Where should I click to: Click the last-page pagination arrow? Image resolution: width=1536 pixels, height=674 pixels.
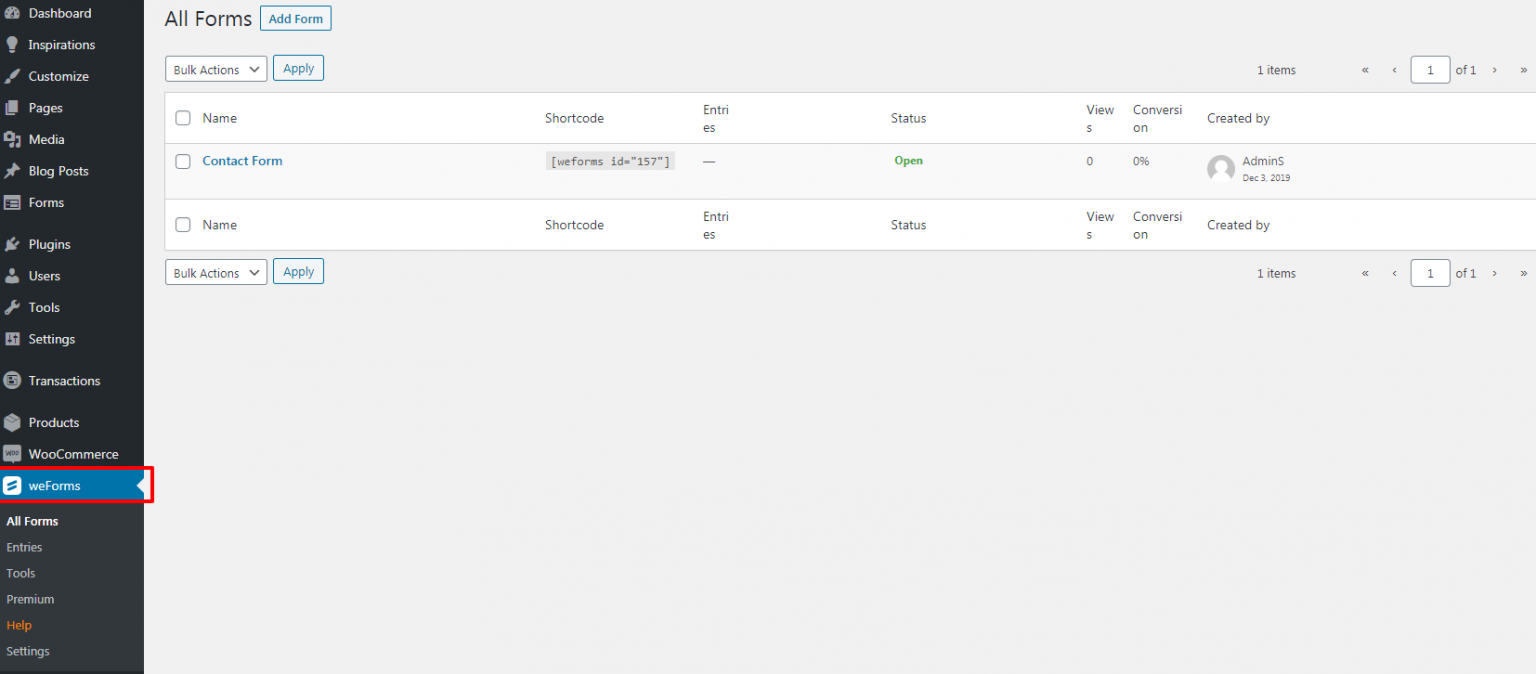pyautogui.click(x=1524, y=70)
